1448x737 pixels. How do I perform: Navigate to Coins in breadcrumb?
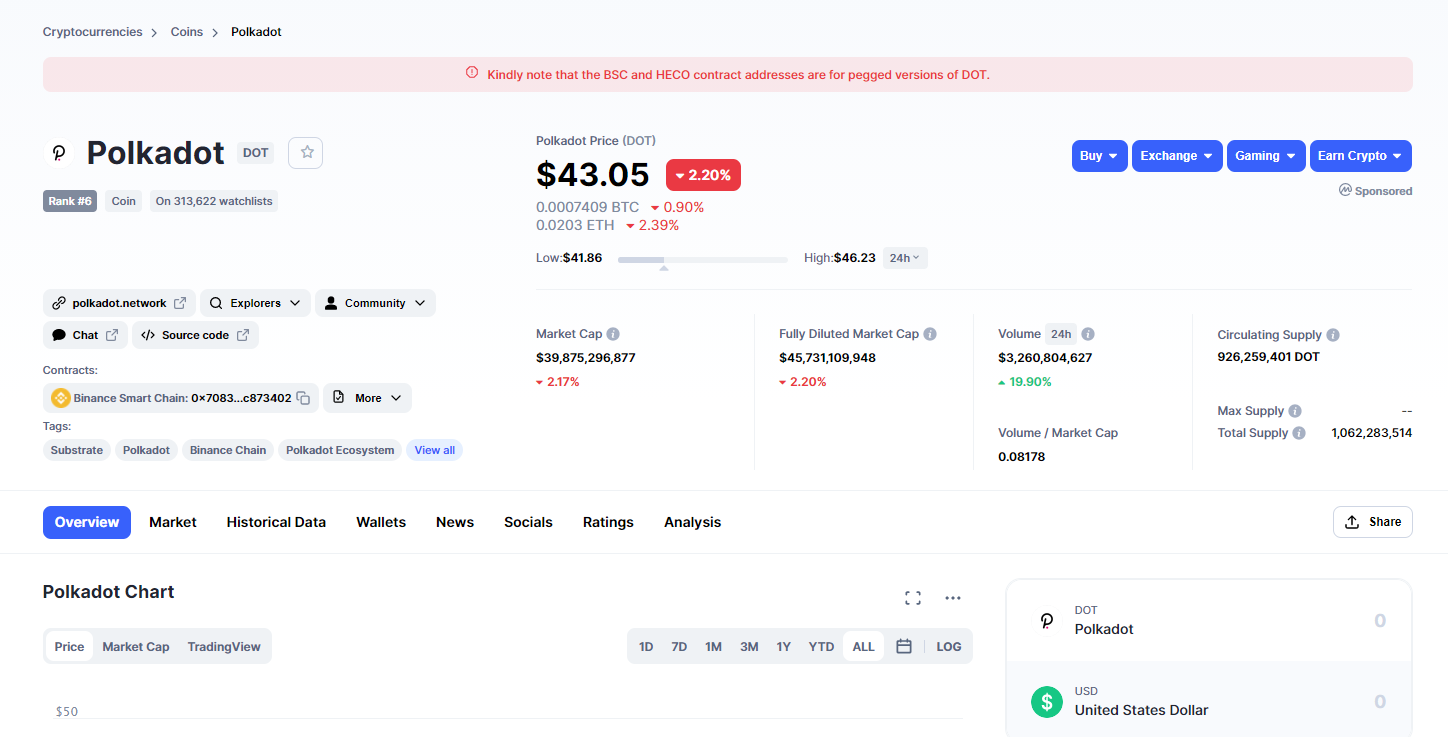coord(187,32)
